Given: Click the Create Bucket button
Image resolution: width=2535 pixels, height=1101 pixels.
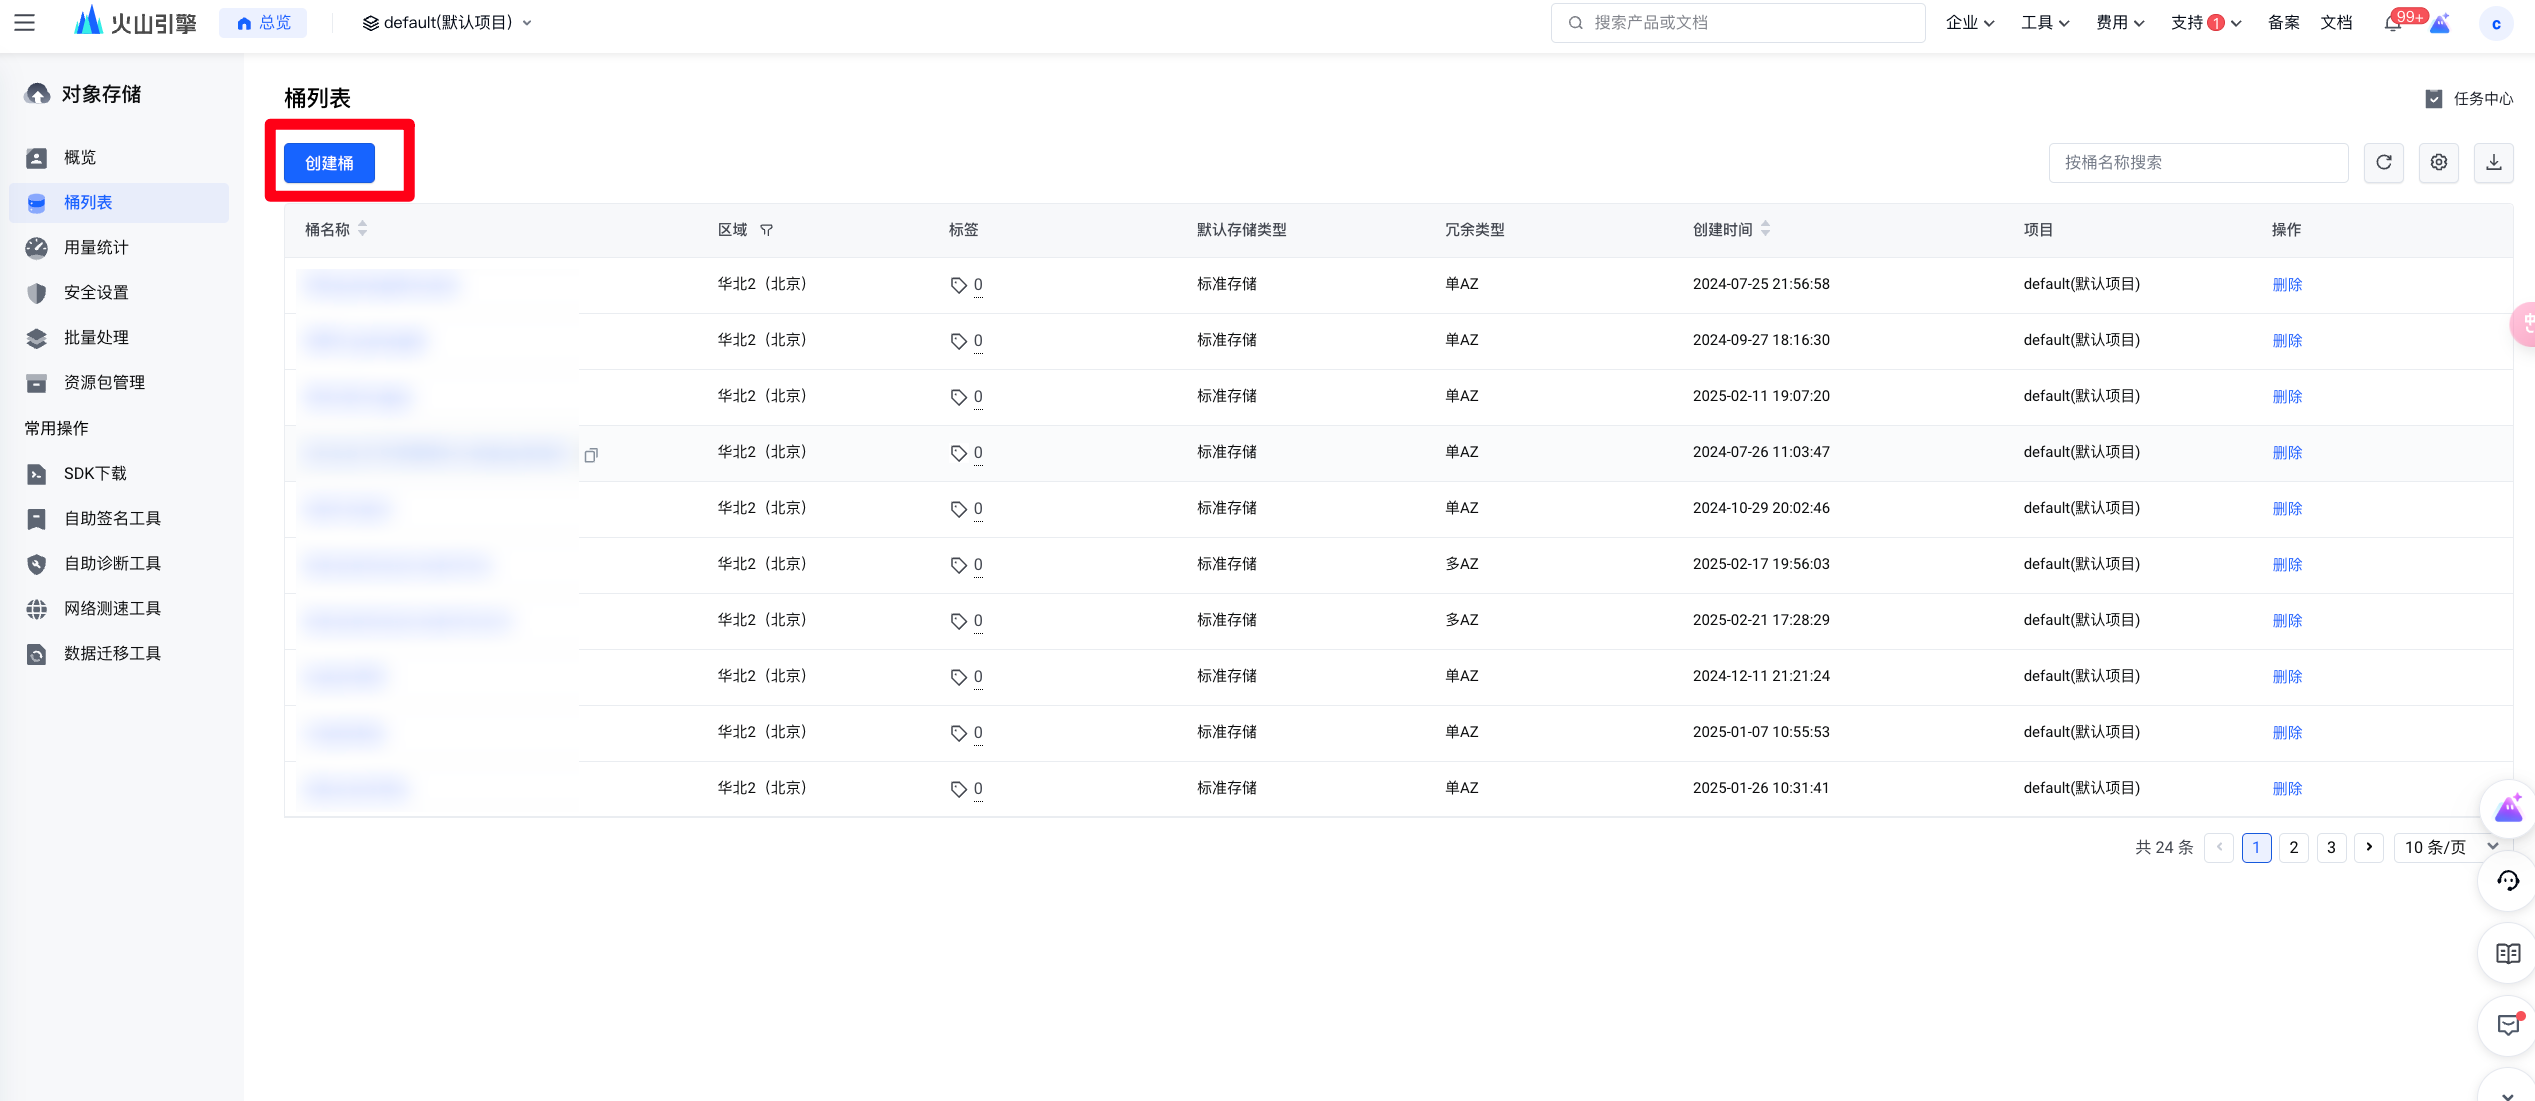Looking at the screenshot, I should click(x=329, y=163).
